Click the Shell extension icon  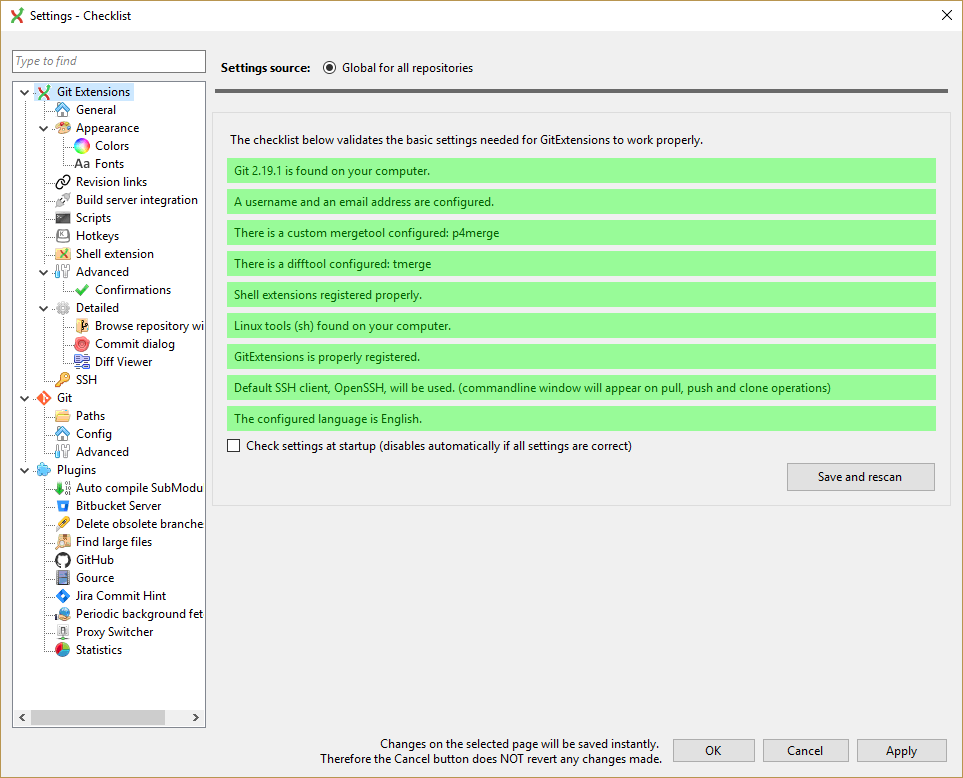[x=64, y=253]
